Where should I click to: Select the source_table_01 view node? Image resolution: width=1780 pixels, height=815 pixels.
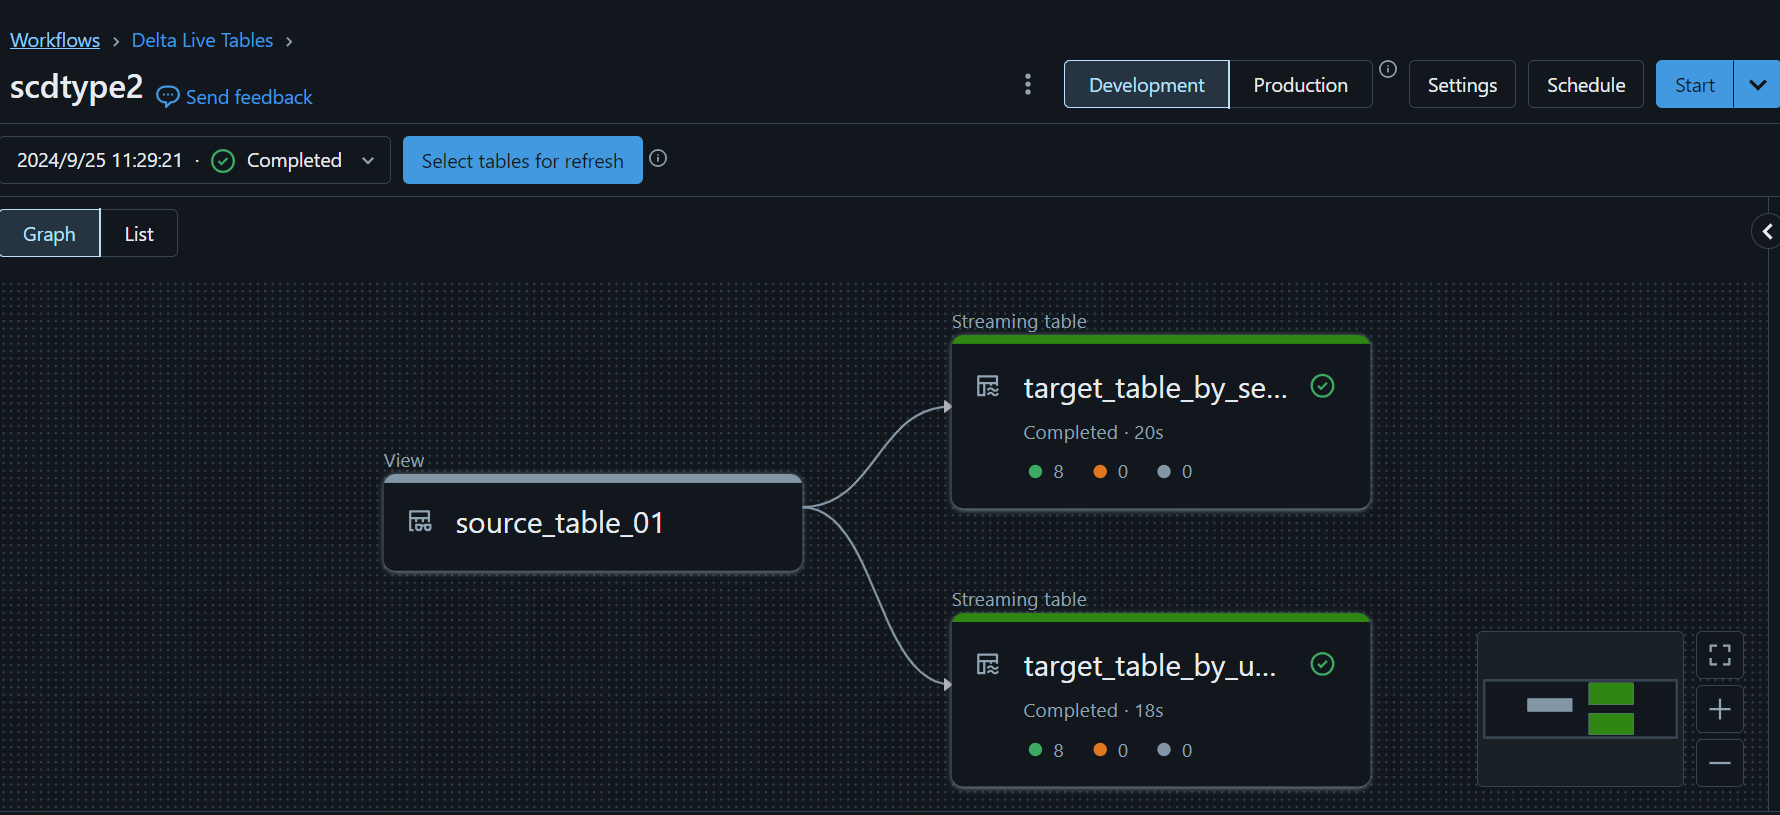click(593, 523)
